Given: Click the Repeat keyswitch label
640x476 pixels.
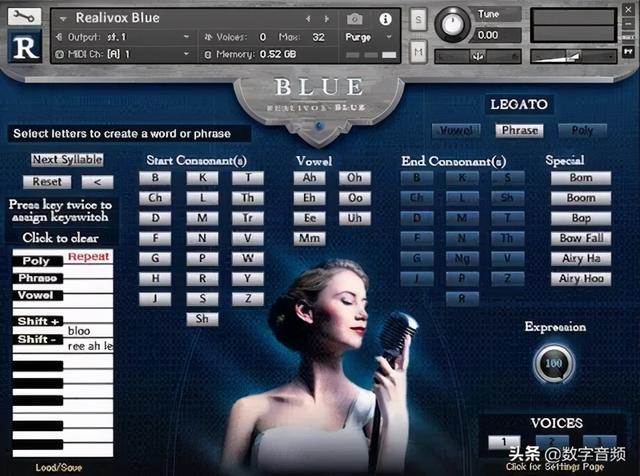Looking at the screenshot, I should 89,257.
